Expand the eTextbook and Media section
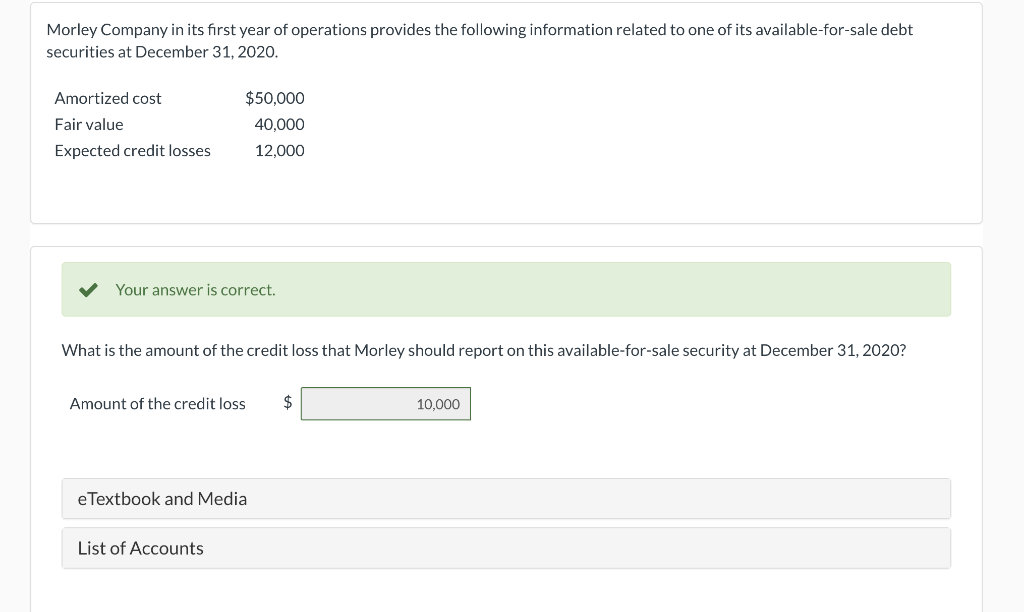 tap(506, 498)
